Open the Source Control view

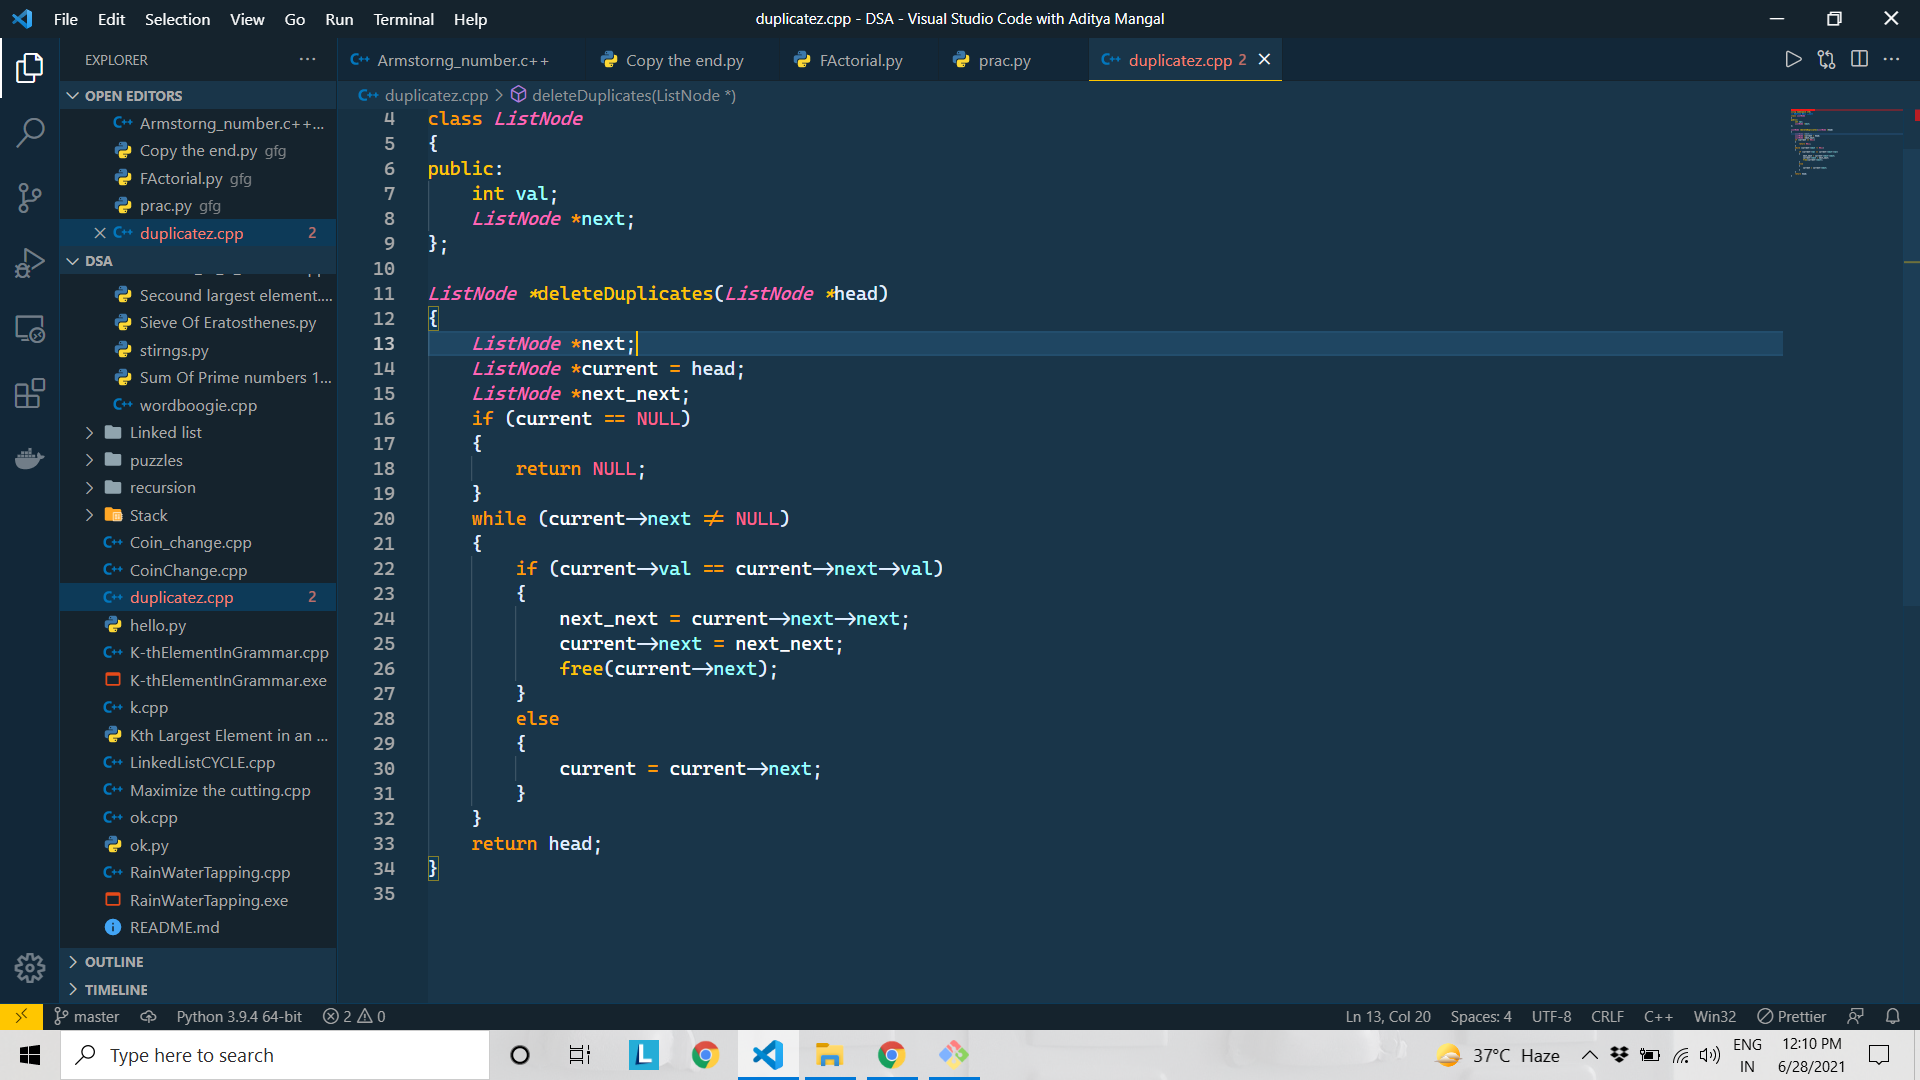click(x=30, y=197)
